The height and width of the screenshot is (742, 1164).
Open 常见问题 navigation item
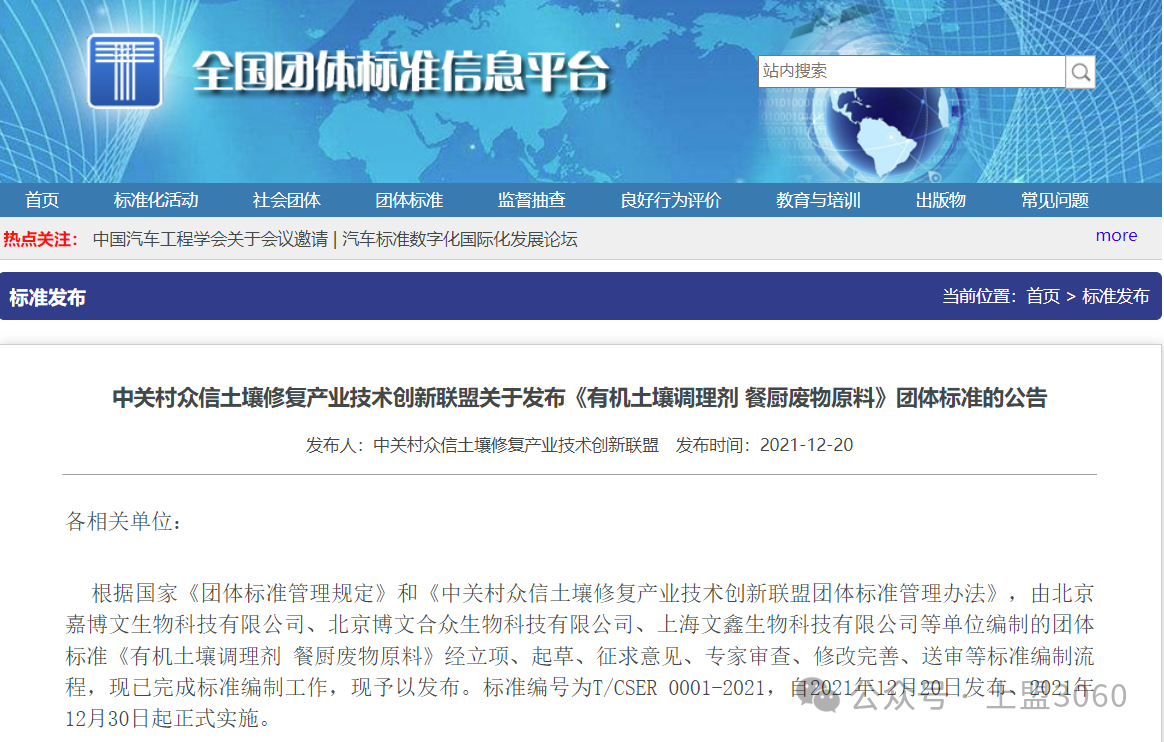tap(1055, 200)
